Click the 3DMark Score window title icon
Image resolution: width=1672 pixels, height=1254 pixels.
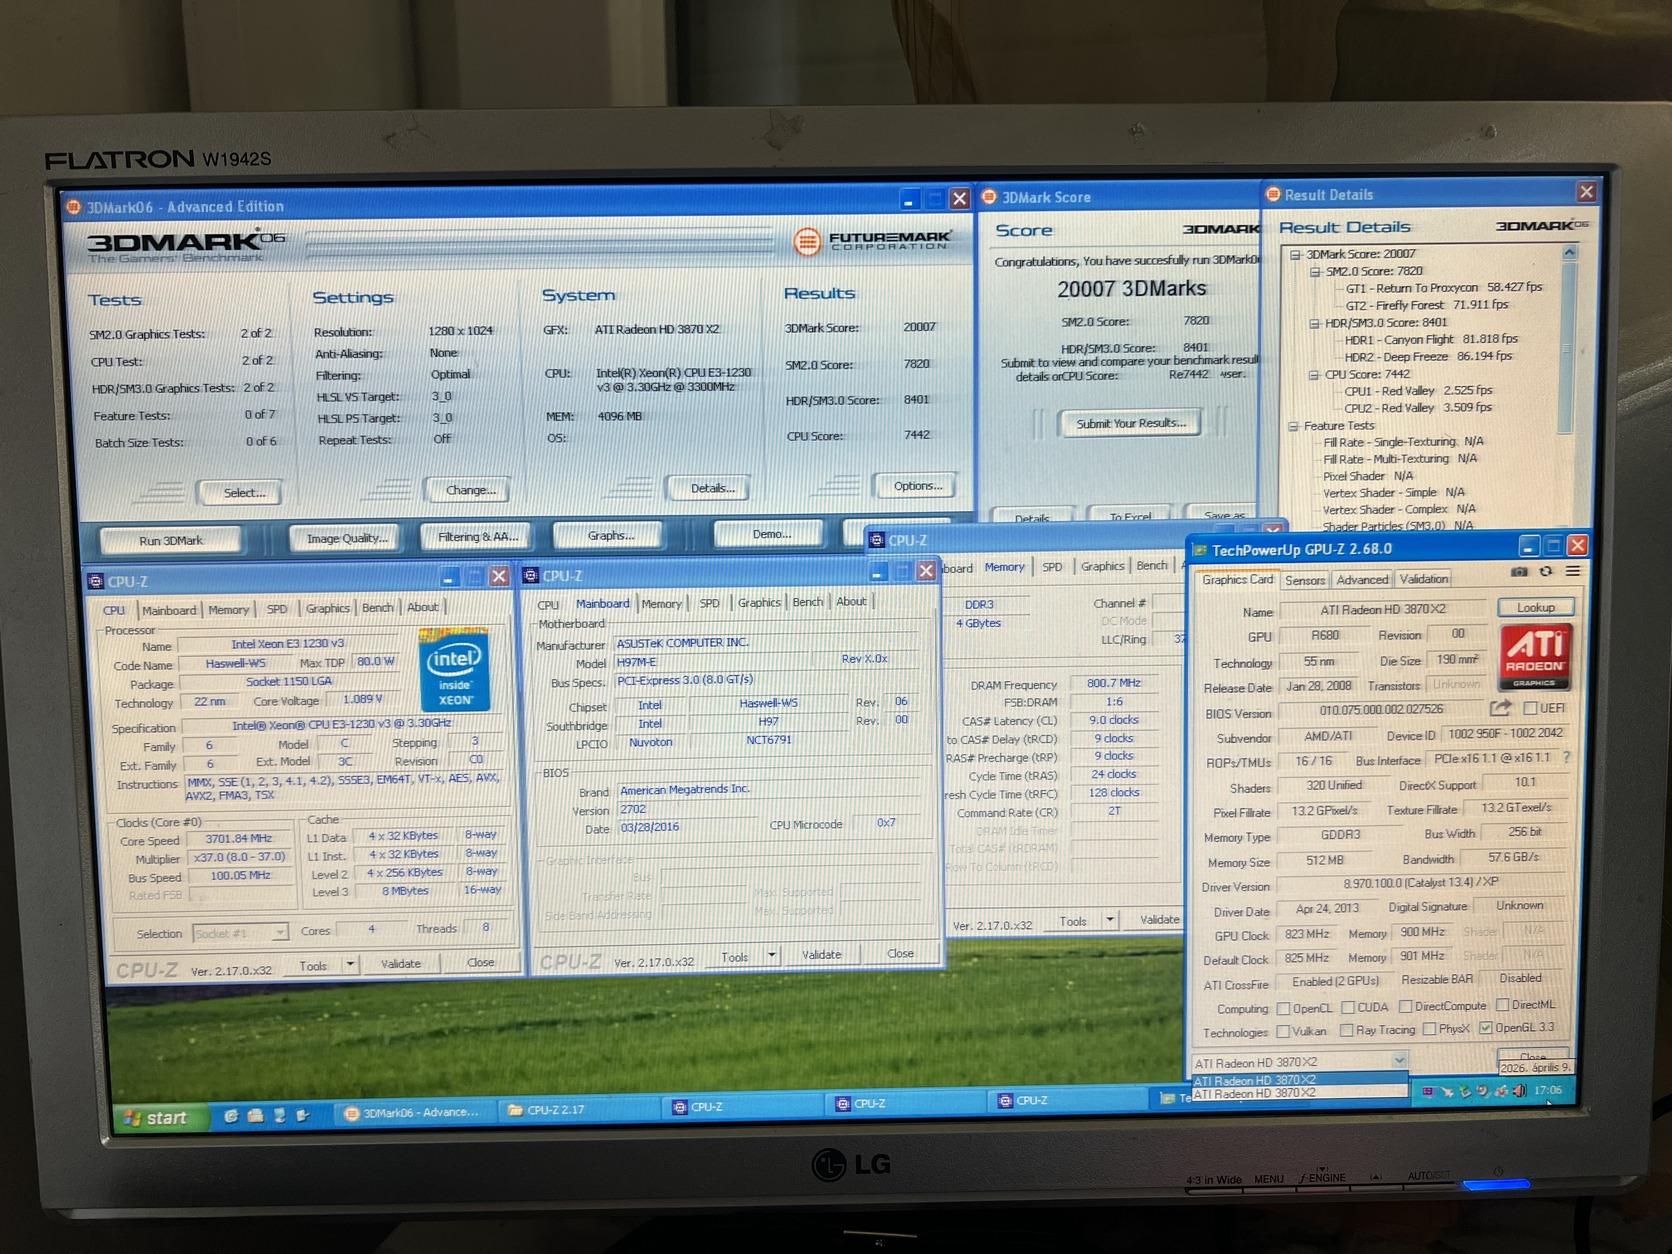989,197
